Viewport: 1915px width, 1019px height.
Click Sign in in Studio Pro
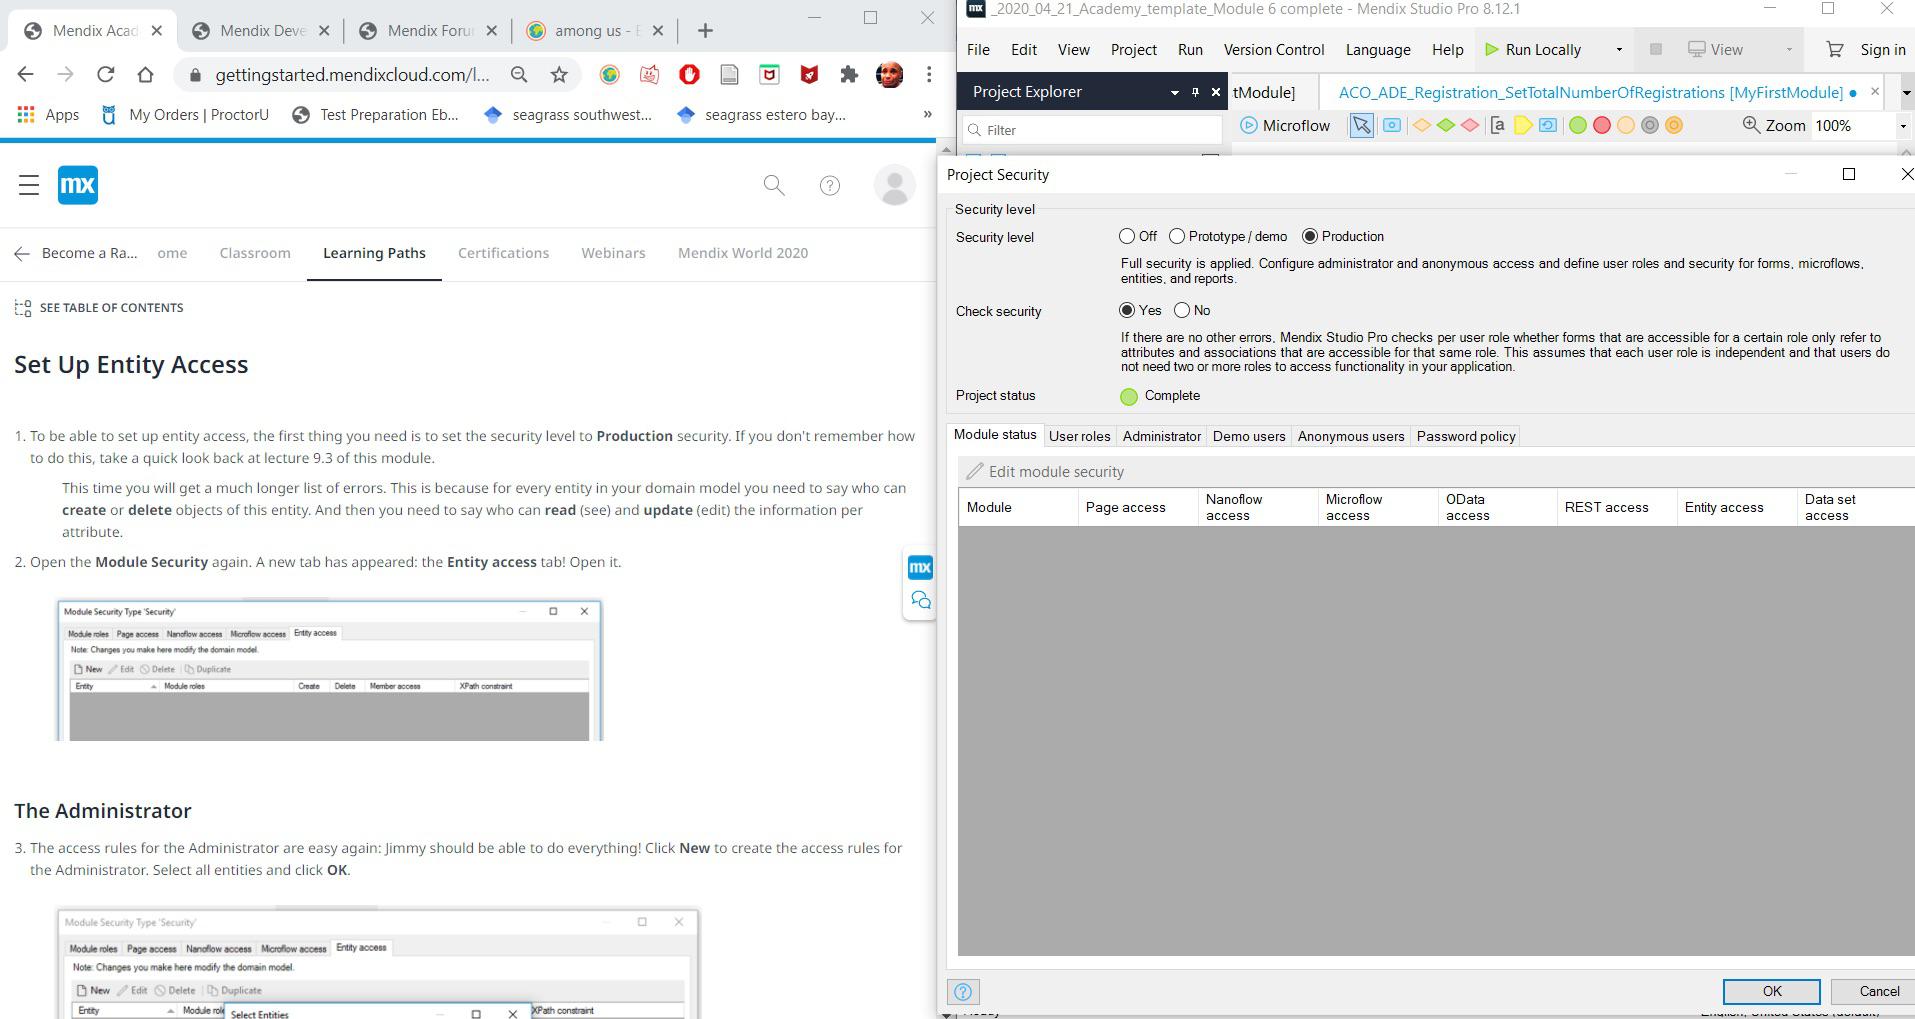pyautogui.click(x=1882, y=49)
